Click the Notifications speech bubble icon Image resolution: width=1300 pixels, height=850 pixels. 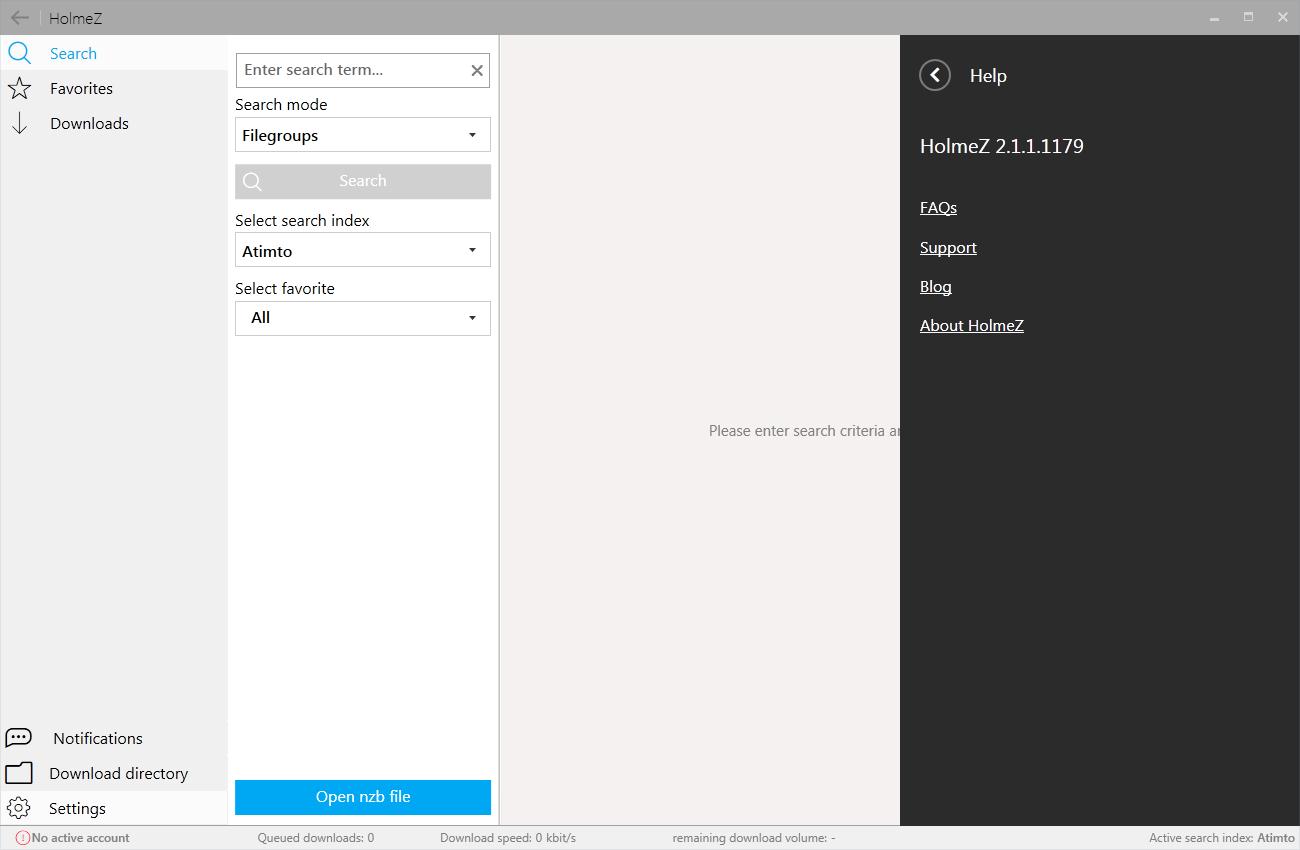[x=19, y=738]
